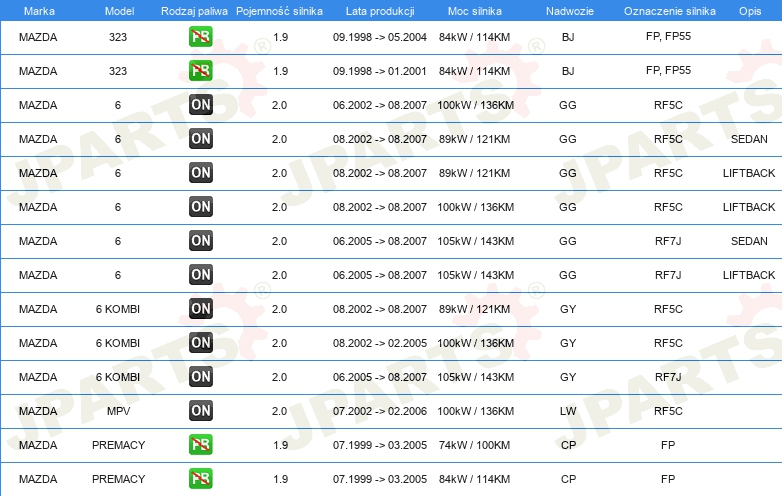Click PREMACY in the 74kW / 100KM row
The width and height of the screenshot is (782, 496).
118,445
